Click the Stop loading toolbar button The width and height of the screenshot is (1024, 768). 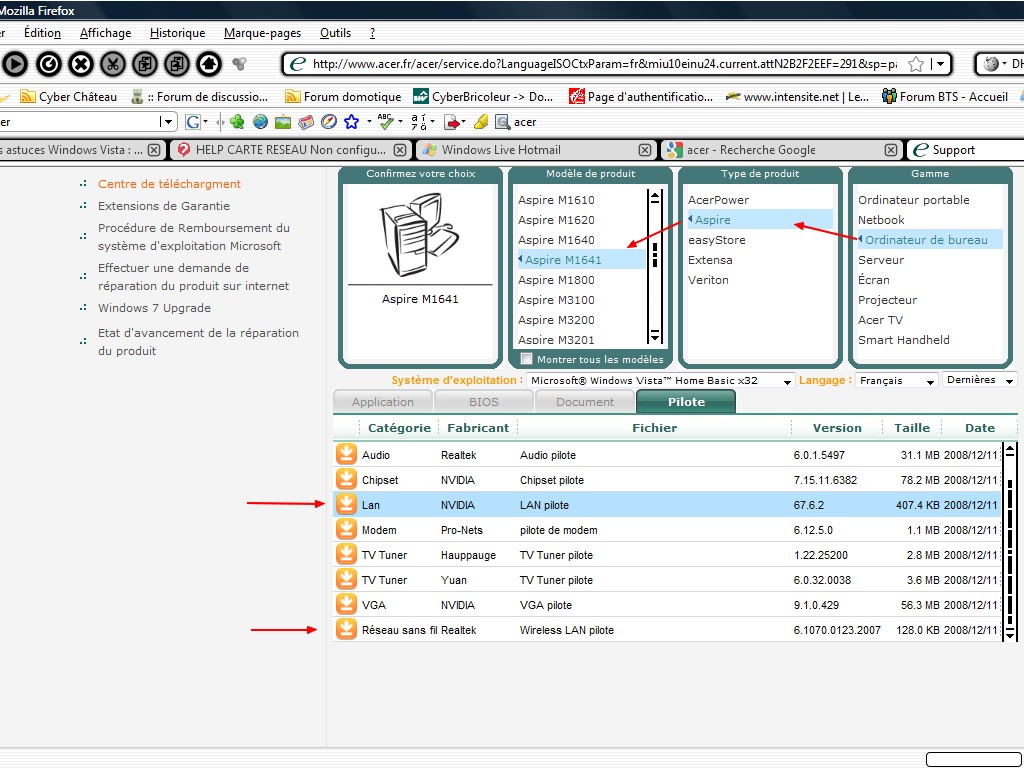[x=80, y=64]
